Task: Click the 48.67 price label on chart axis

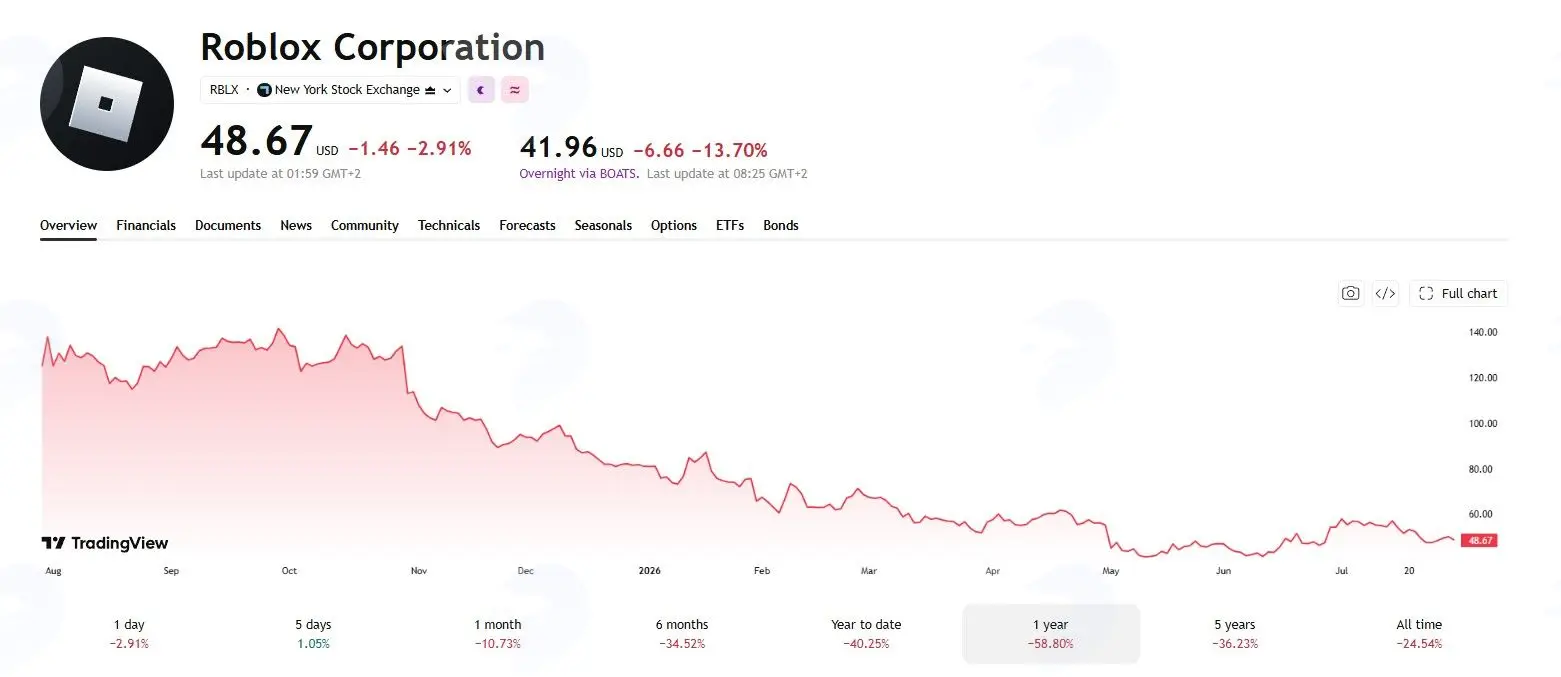Action: 1478,540
